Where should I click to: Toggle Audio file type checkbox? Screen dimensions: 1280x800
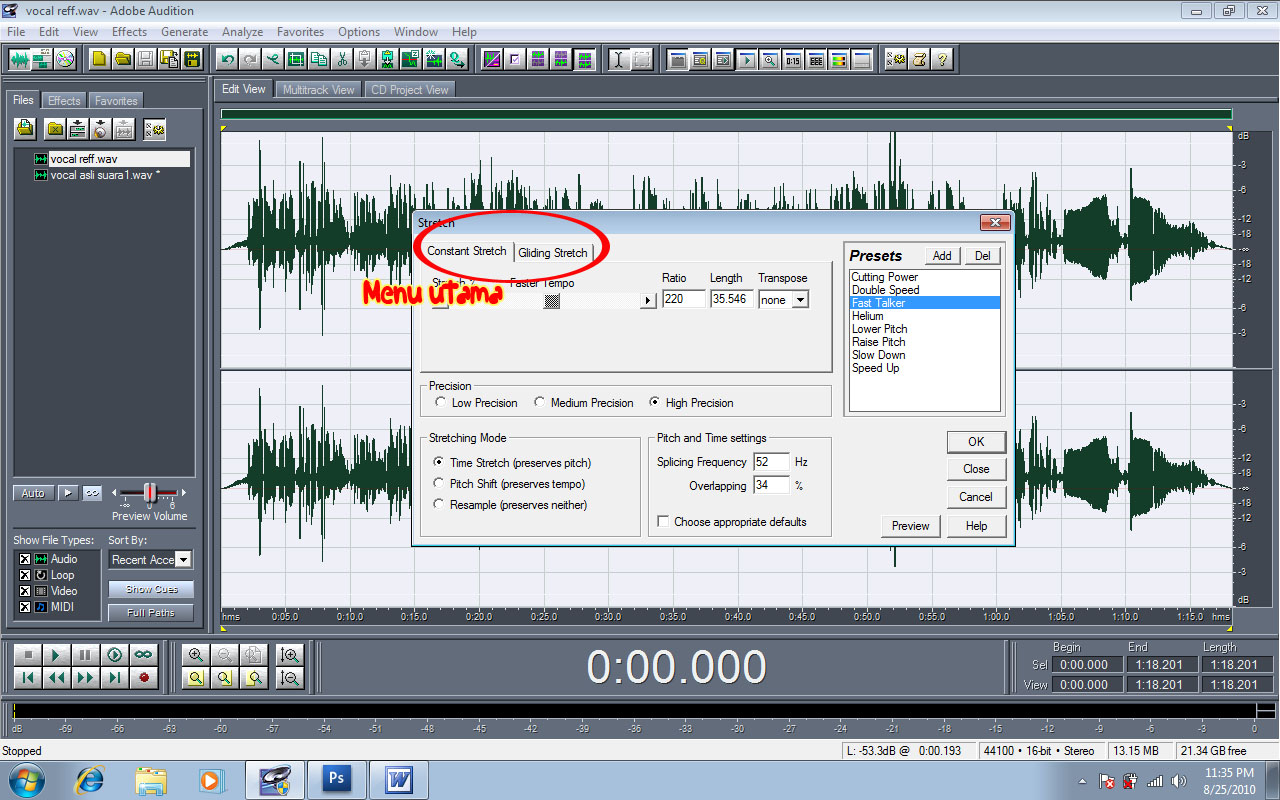pyautogui.click(x=25, y=559)
